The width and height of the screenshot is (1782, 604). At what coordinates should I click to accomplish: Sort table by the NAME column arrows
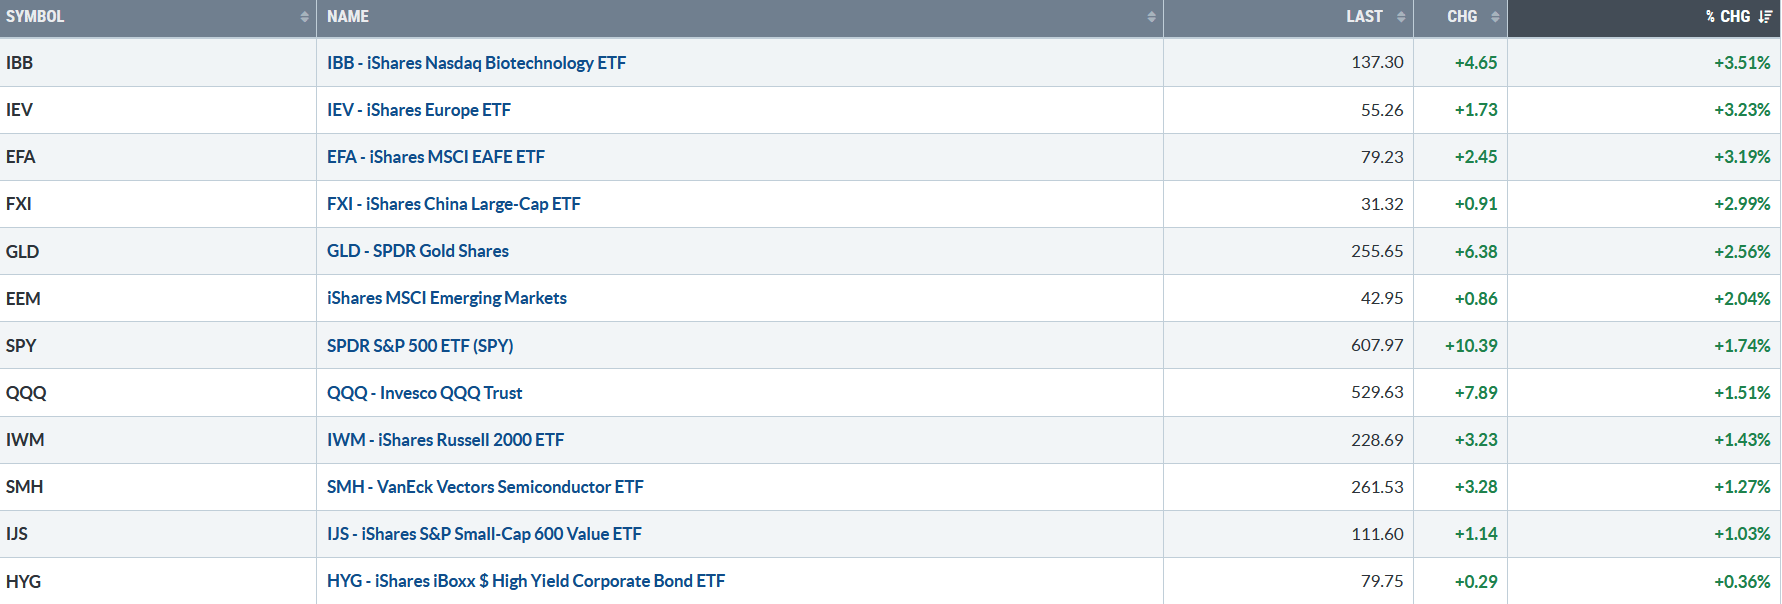(x=1151, y=17)
